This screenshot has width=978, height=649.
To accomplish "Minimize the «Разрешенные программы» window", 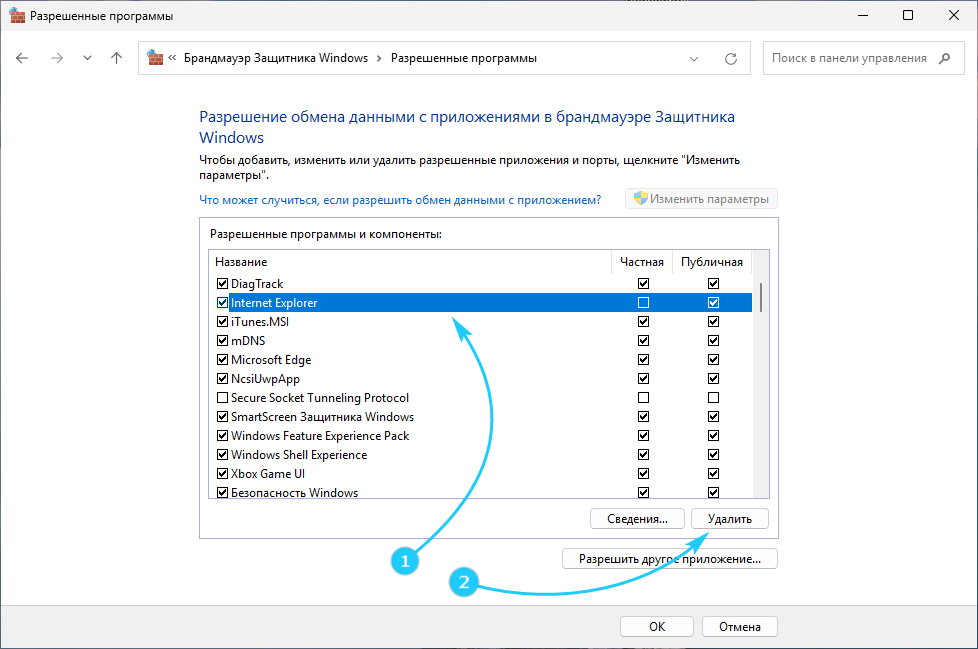I will [x=863, y=16].
